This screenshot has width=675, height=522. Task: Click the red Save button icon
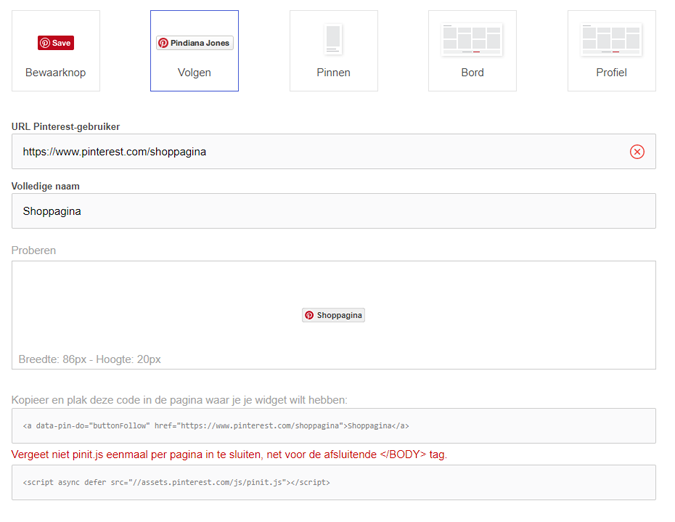(x=56, y=43)
